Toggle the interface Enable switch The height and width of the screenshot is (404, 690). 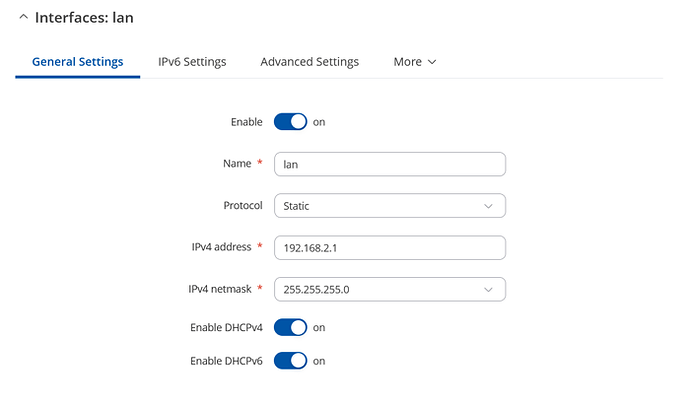point(290,122)
